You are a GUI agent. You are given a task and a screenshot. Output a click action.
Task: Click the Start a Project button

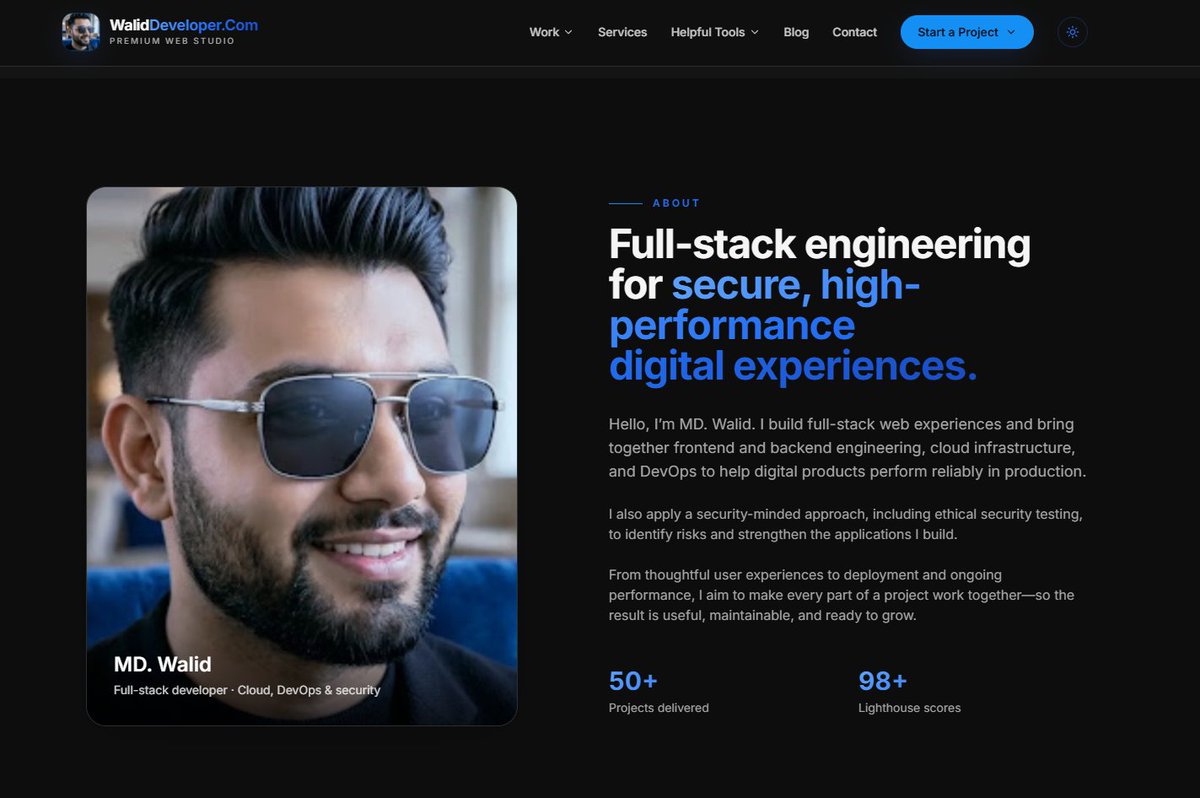click(967, 32)
